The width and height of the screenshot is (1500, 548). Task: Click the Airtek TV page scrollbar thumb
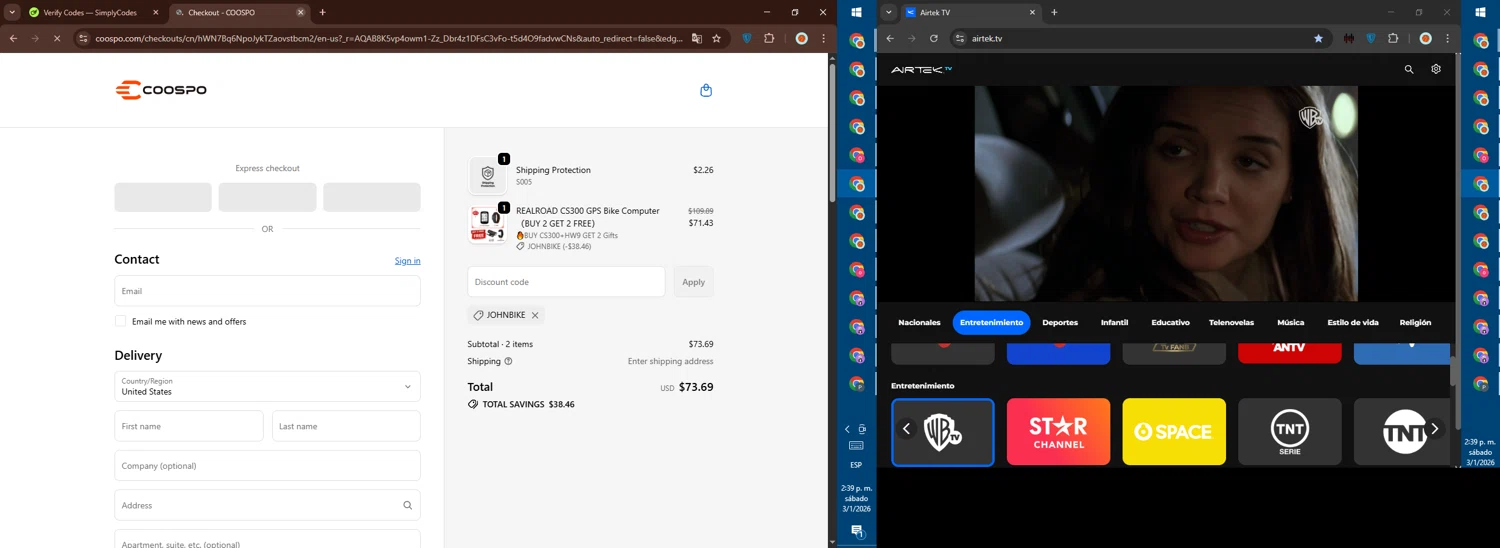1453,370
